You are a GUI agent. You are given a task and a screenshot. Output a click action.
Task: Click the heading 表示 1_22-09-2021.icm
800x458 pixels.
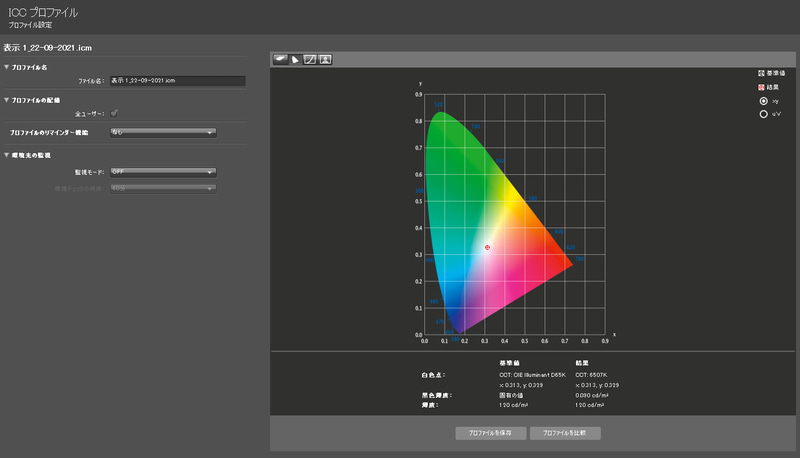point(47,47)
